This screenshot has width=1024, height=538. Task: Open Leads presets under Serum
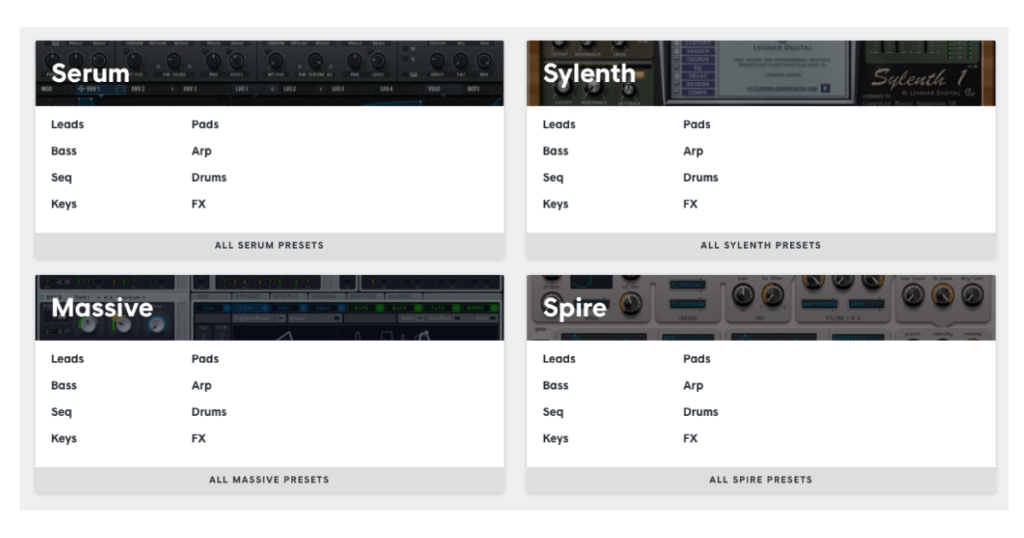click(67, 124)
